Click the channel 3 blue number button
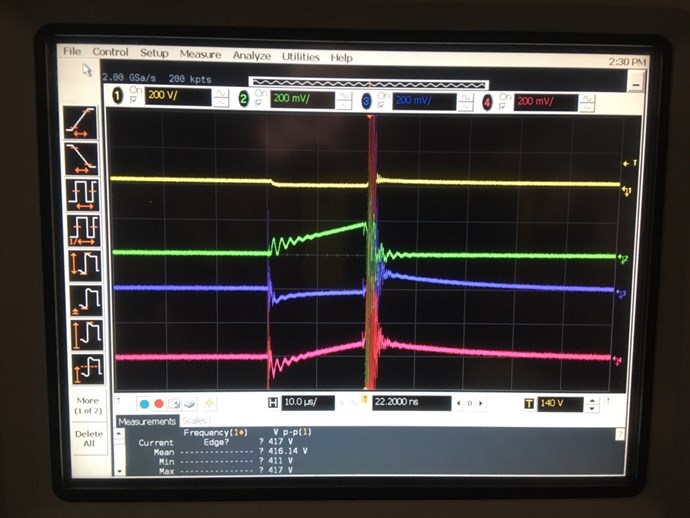 click(x=366, y=101)
